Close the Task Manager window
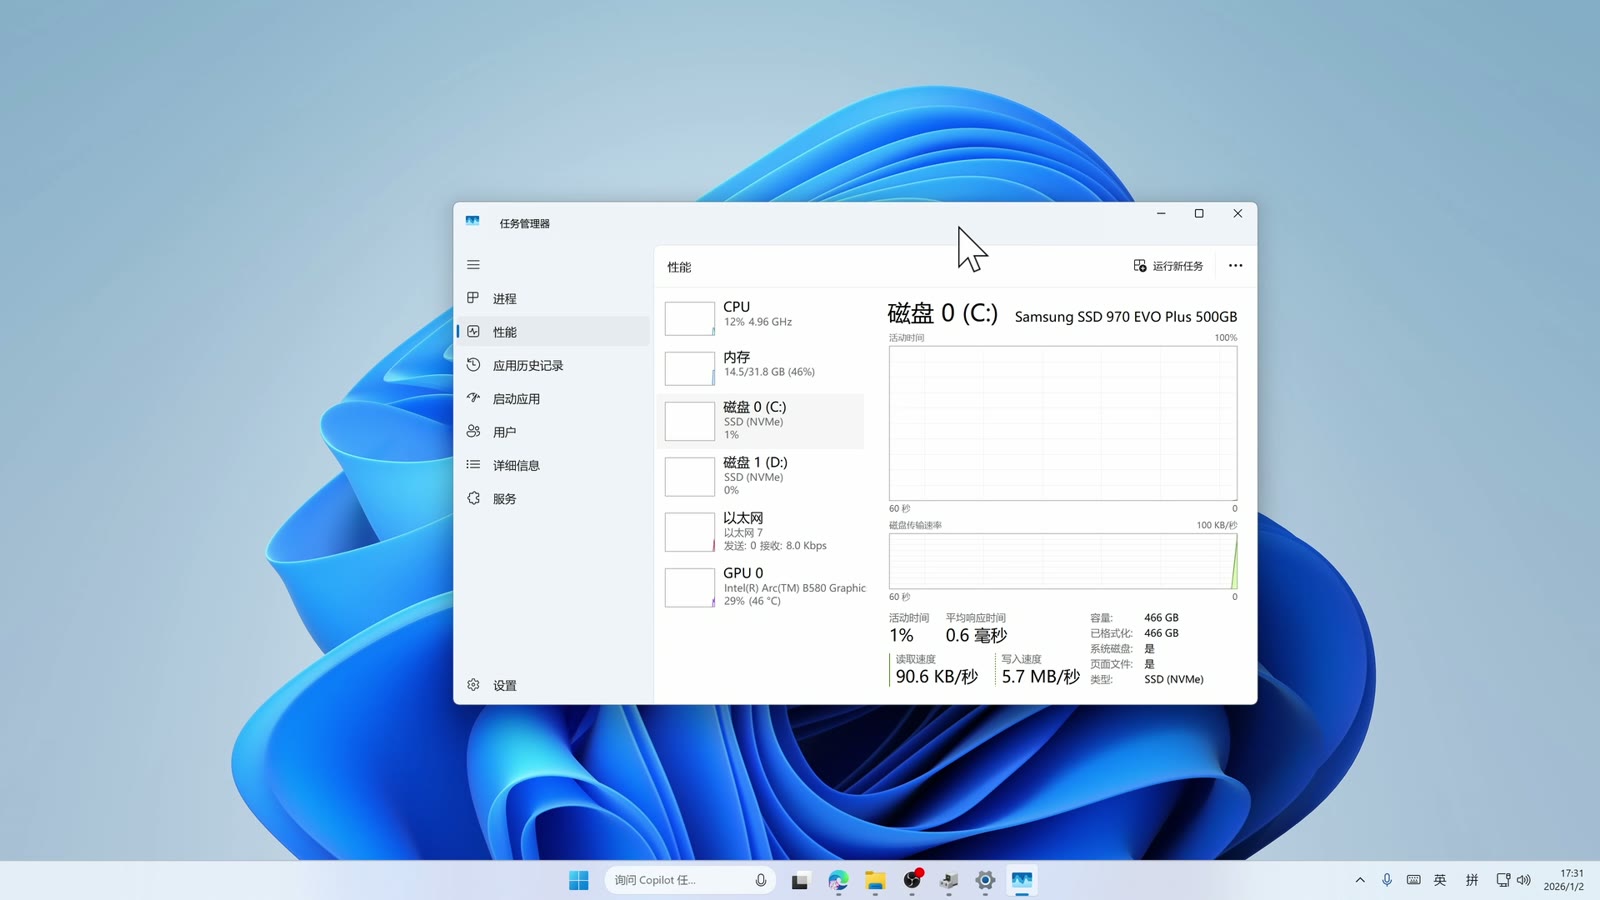Image resolution: width=1600 pixels, height=900 pixels. (1238, 213)
